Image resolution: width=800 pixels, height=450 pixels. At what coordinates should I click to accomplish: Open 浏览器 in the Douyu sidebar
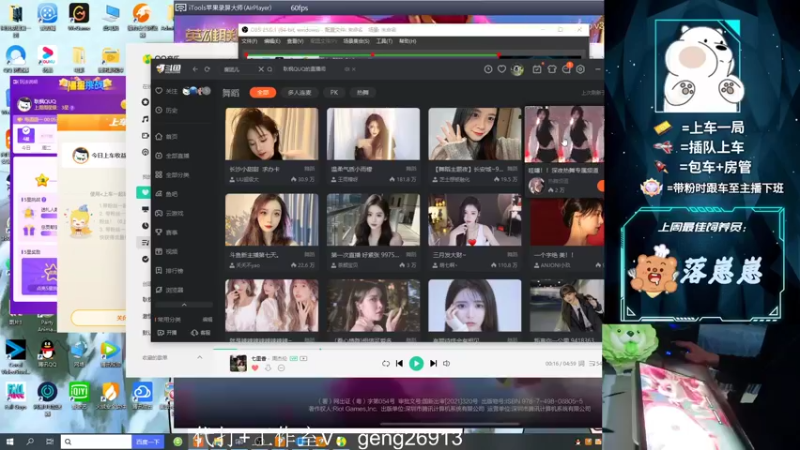(169, 290)
